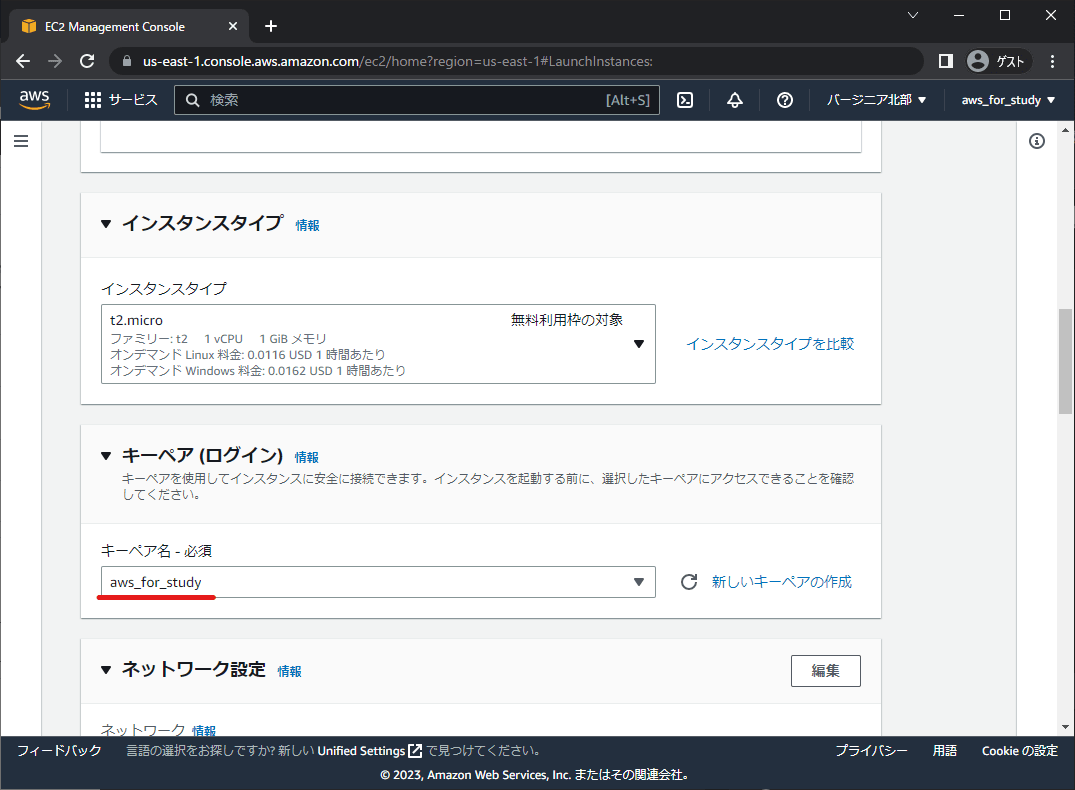Screen dimensions: 1075x790
Task: Open 情報 link next to インスタンスタイプ
Action: (x=307, y=226)
